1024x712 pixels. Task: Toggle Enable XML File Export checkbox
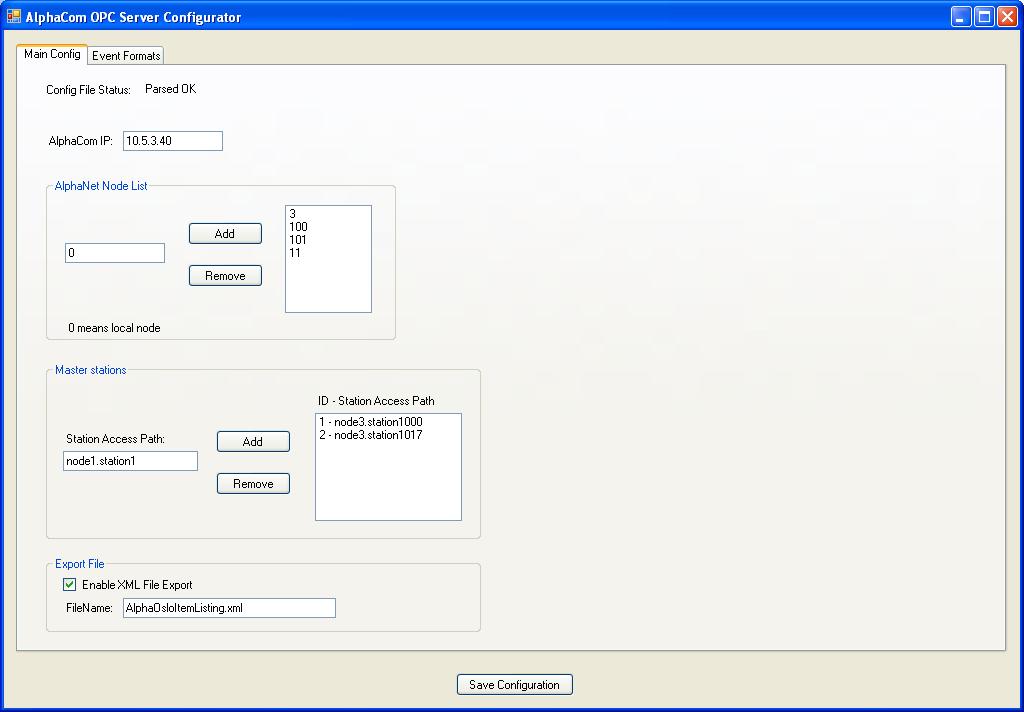coord(69,584)
